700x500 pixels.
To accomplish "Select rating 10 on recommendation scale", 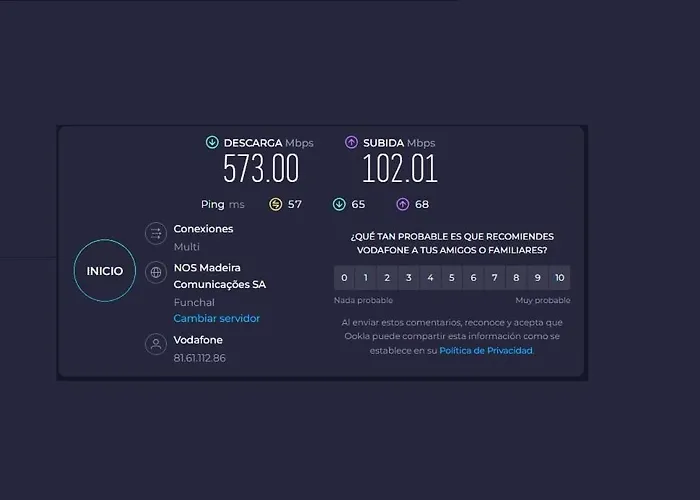I will (560, 278).
